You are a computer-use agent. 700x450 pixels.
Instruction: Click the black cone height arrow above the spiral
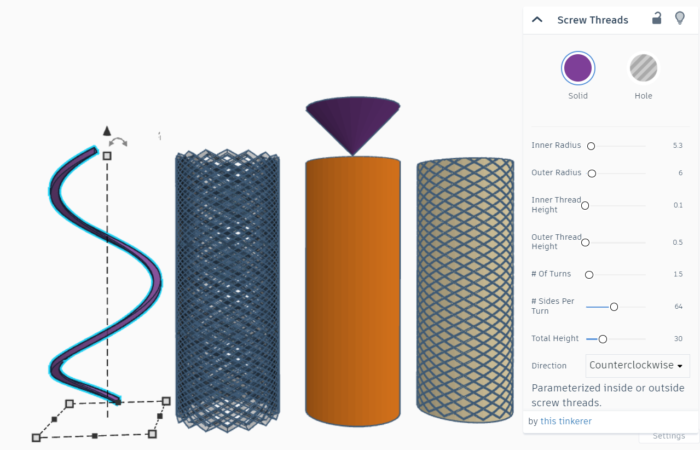[x=107, y=131]
